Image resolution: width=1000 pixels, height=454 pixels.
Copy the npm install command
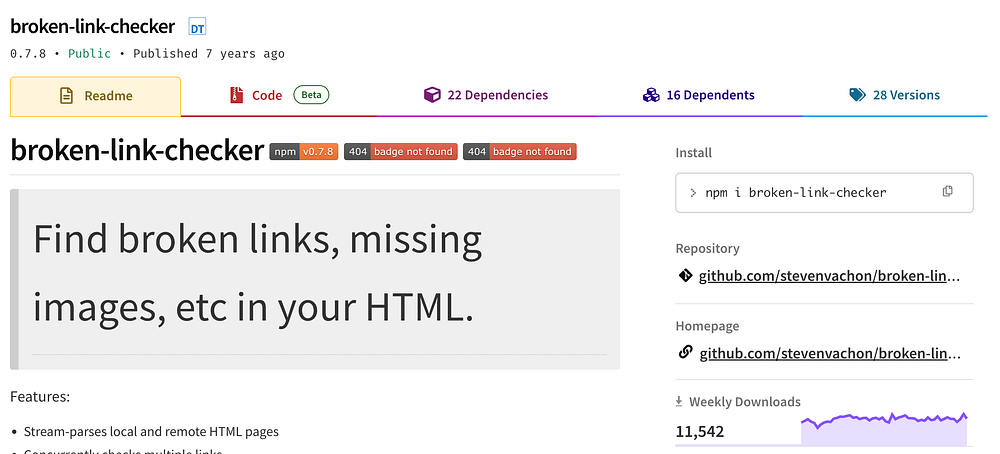coord(948,191)
